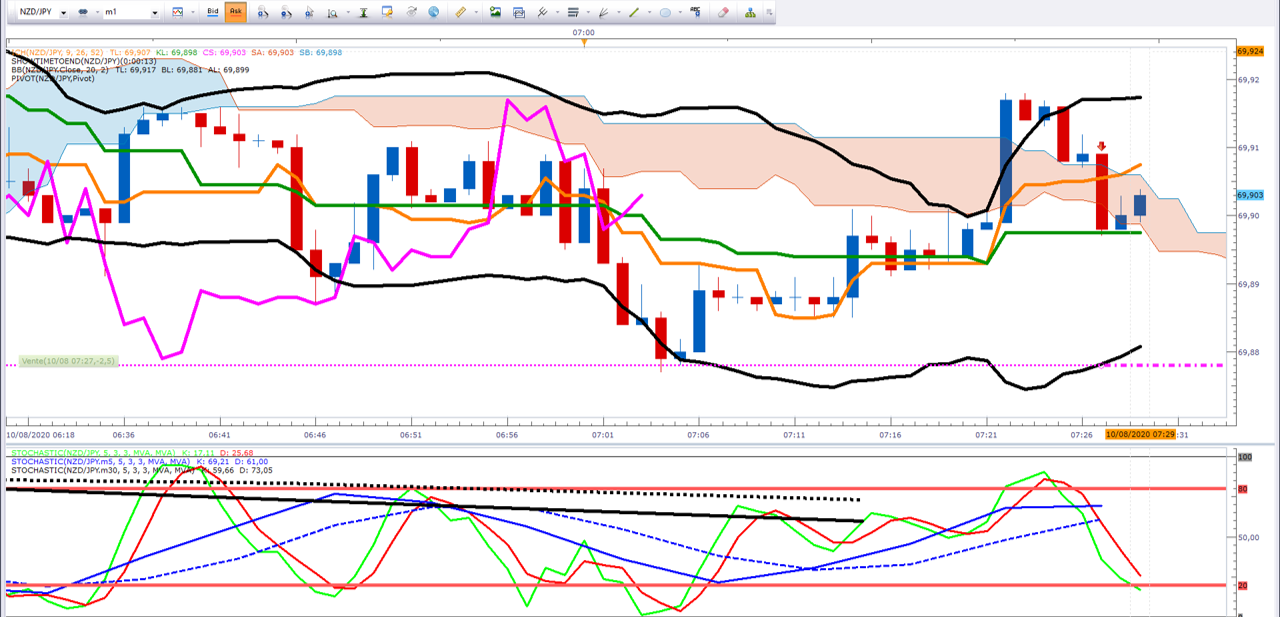Click the 07:00 time marker triangle
Viewport: 1280px width, 617px height.
[585, 42]
